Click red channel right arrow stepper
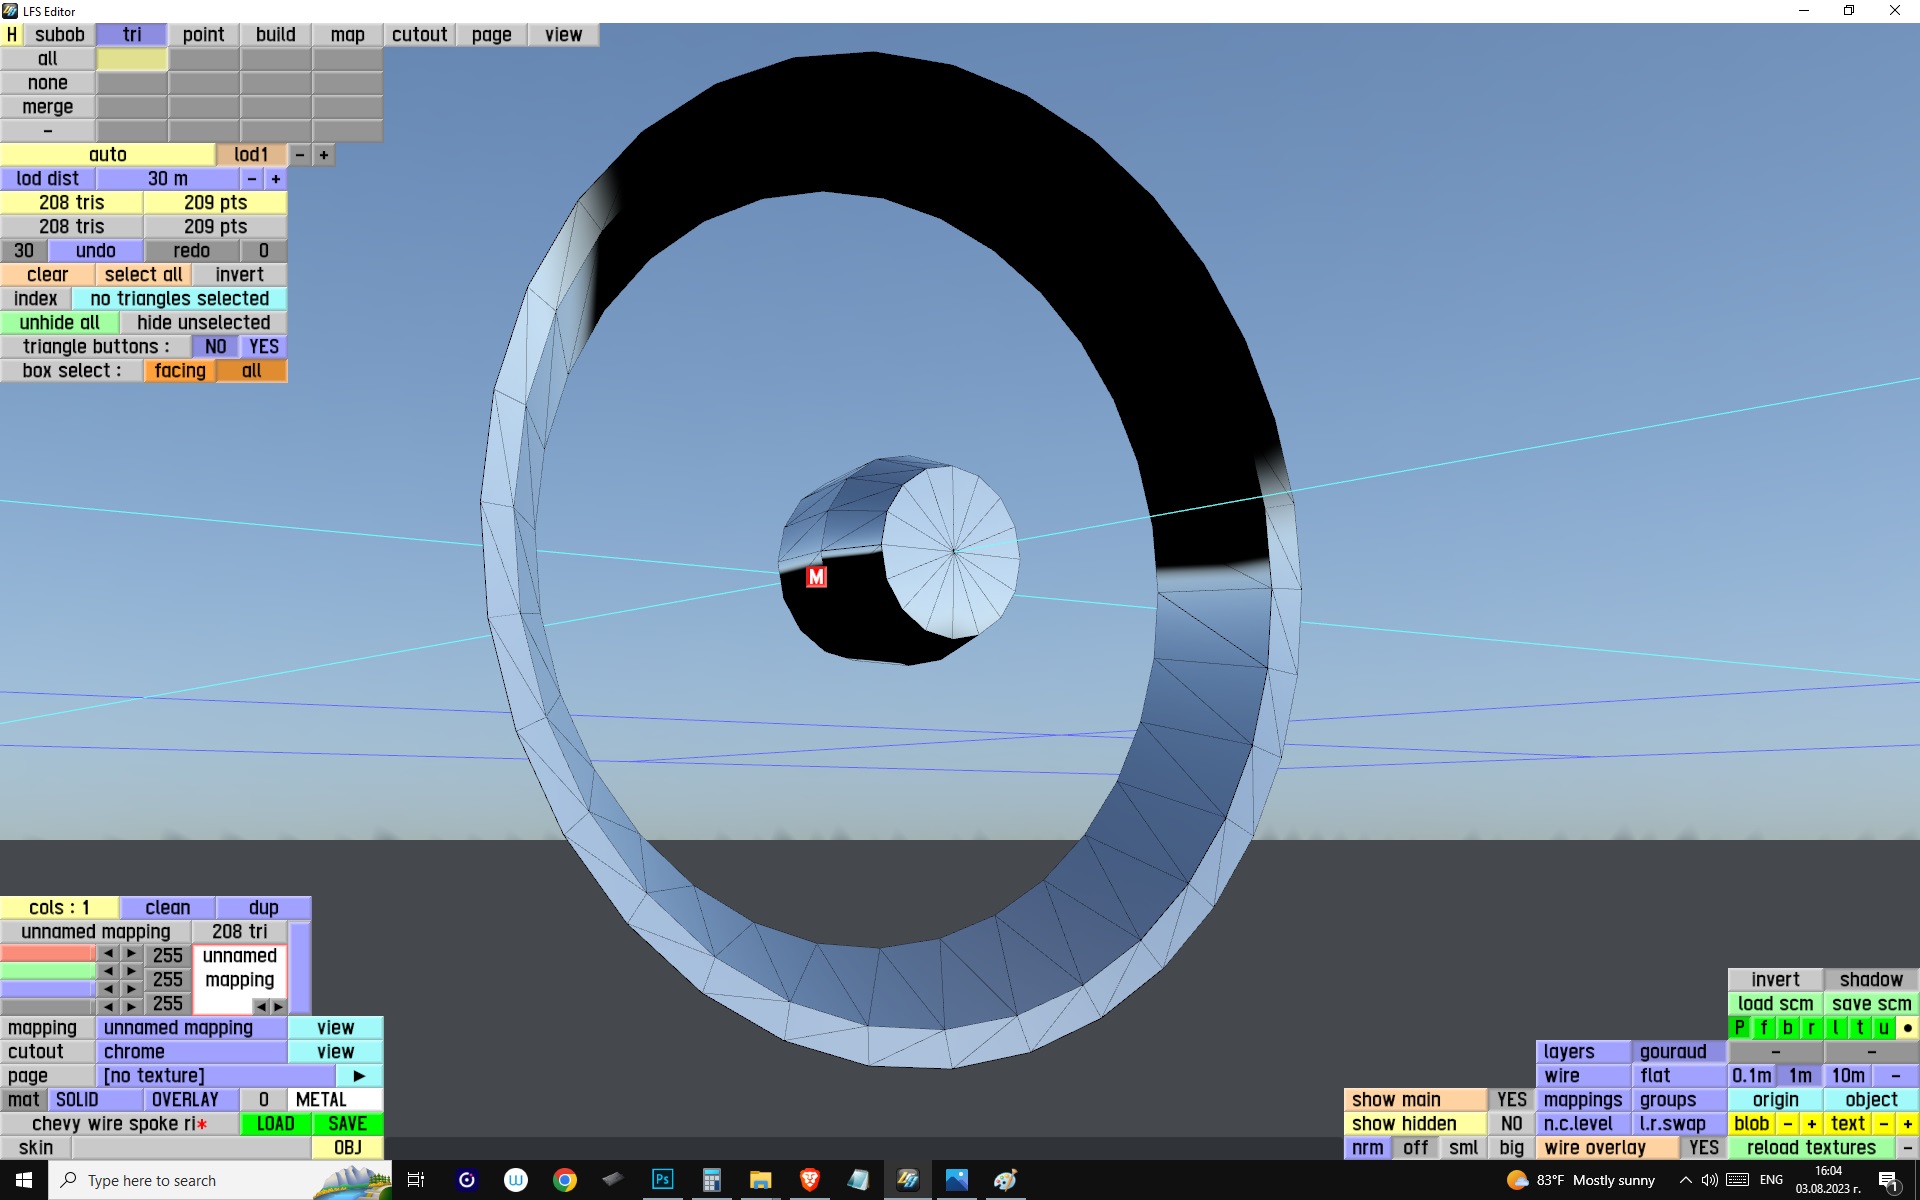Screen dimensions: 1920x1200 pos(131,954)
